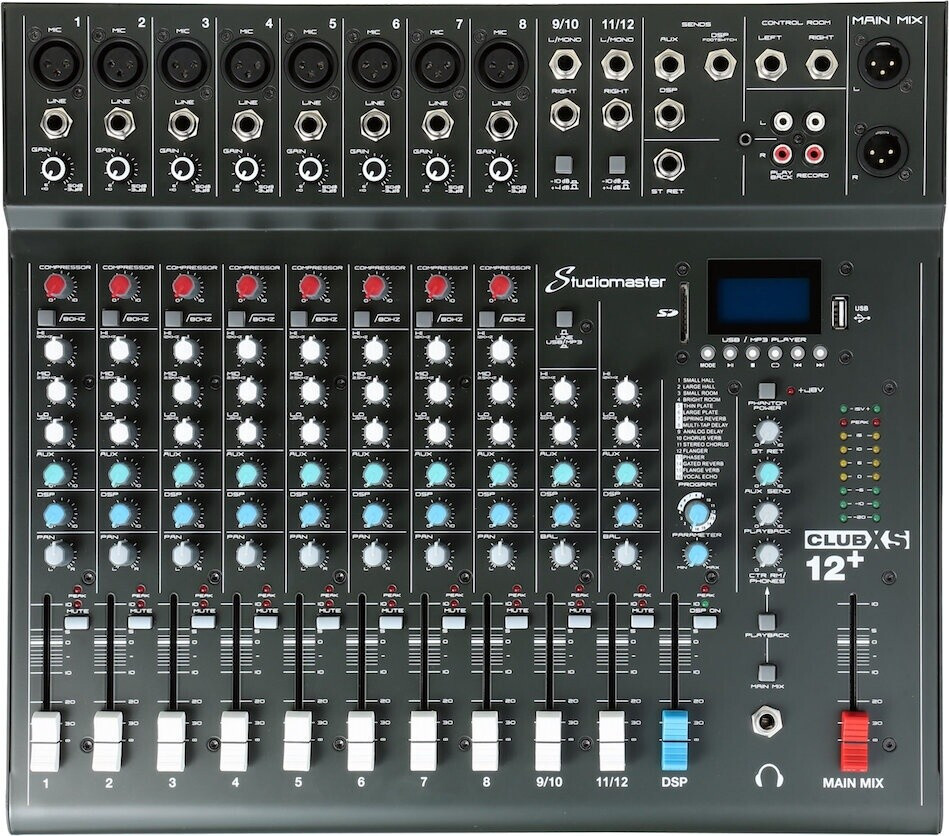Select an effect with the blue PROGRAM knob
Image resolution: width=949 pixels, height=836 pixels.
point(695,512)
